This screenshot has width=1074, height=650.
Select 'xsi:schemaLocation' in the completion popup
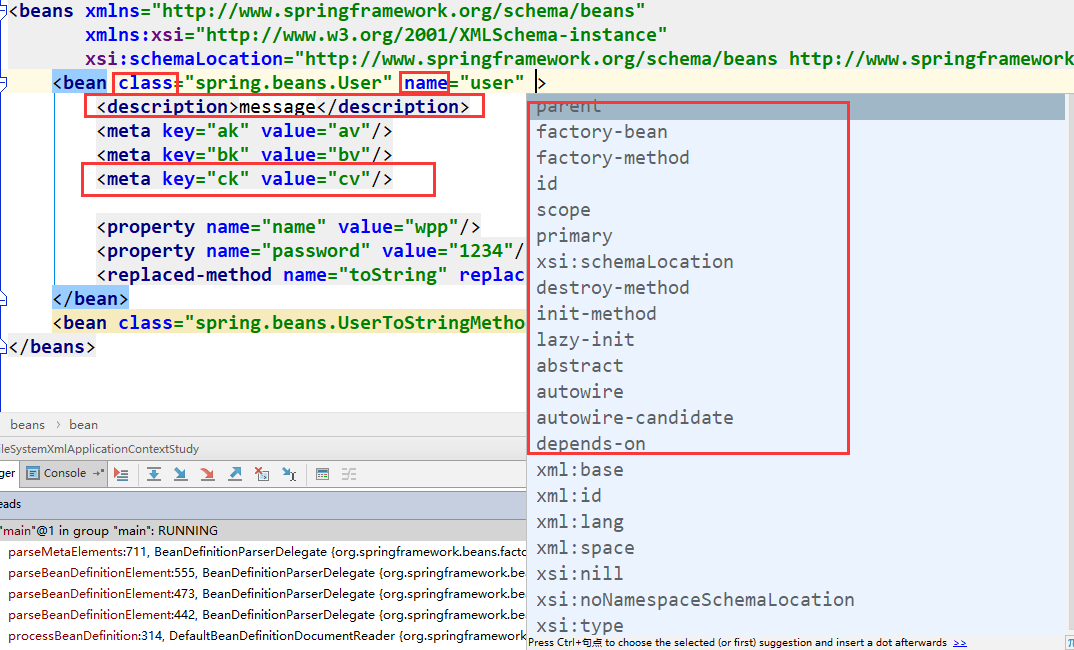coord(796,262)
